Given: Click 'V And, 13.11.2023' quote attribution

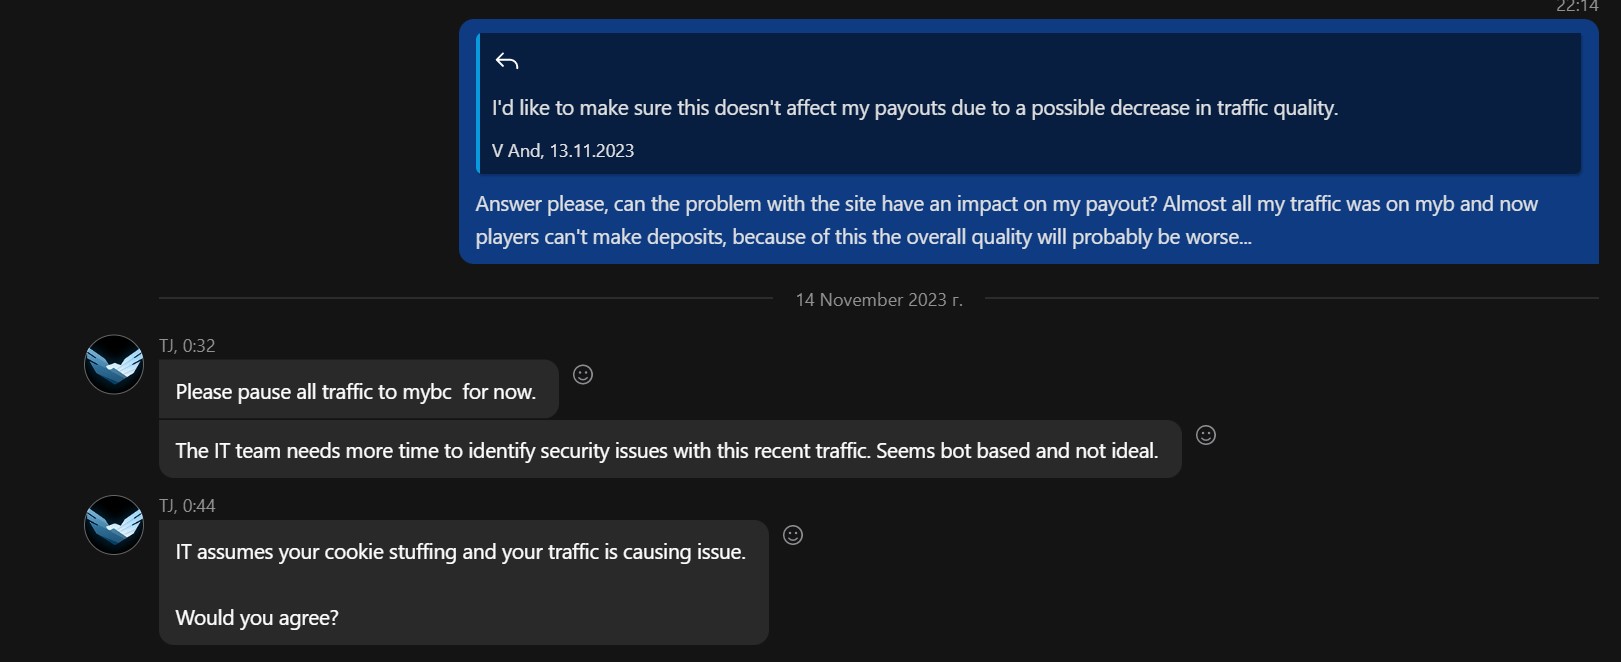Looking at the screenshot, I should (x=563, y=151).
